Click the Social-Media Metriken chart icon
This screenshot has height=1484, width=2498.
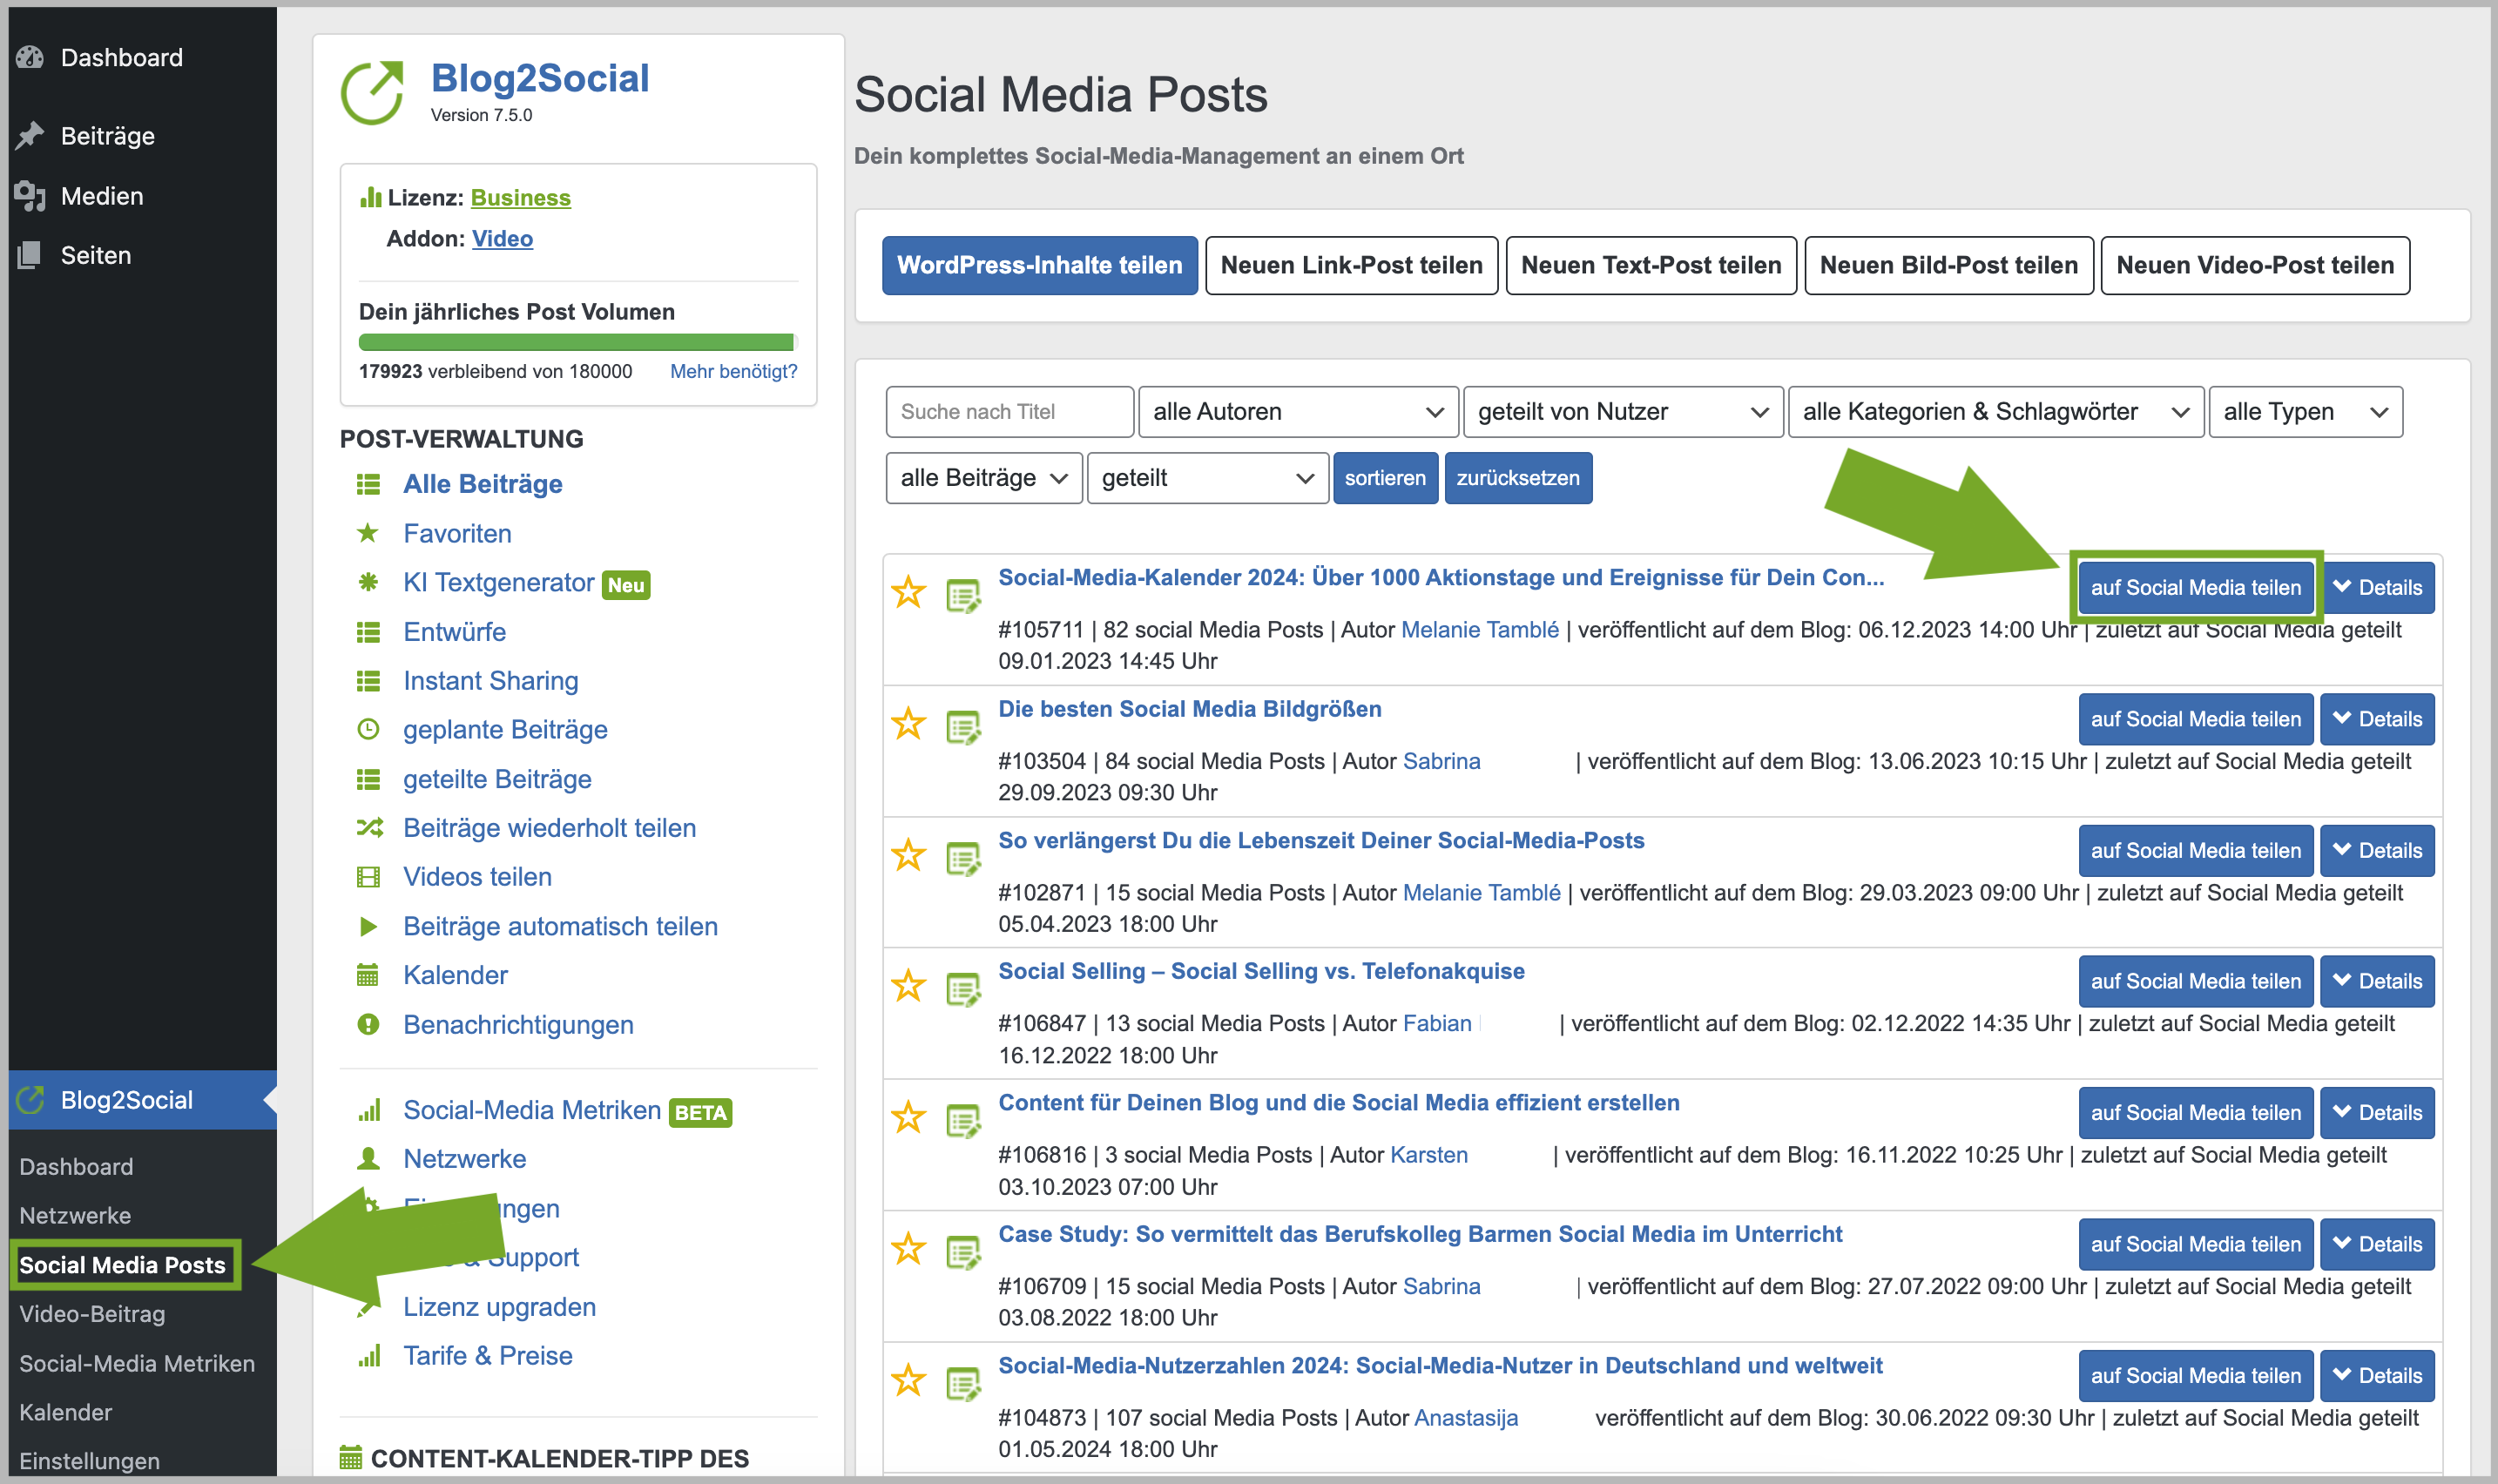pos(369,1110)
